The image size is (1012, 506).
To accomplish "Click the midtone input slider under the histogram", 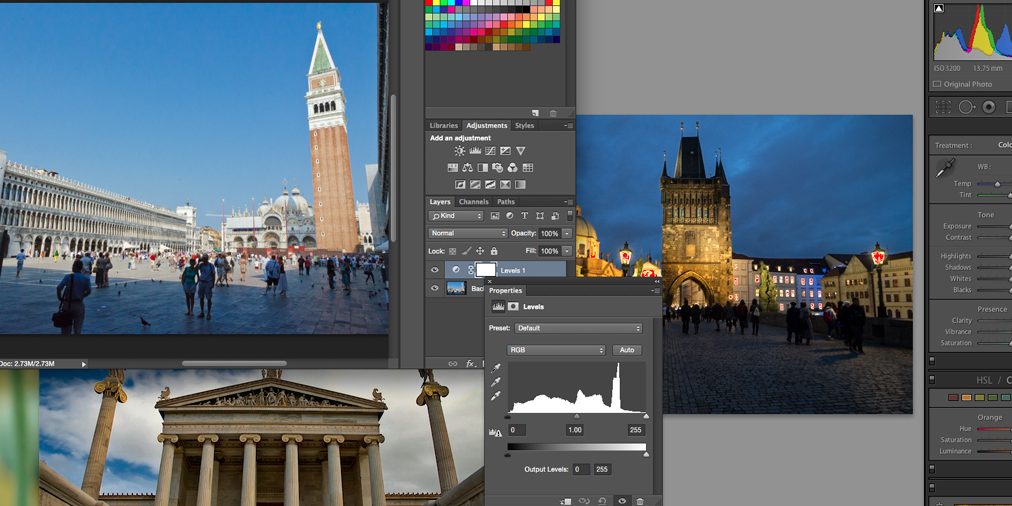I will (x=576, y=416).
